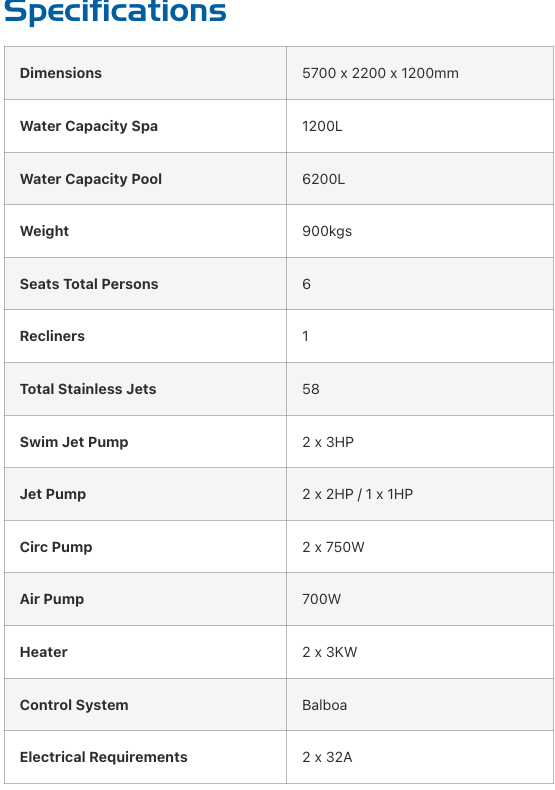Click the 1200L spa capacity value
The image size is (555, 790).
click(322, 126)
